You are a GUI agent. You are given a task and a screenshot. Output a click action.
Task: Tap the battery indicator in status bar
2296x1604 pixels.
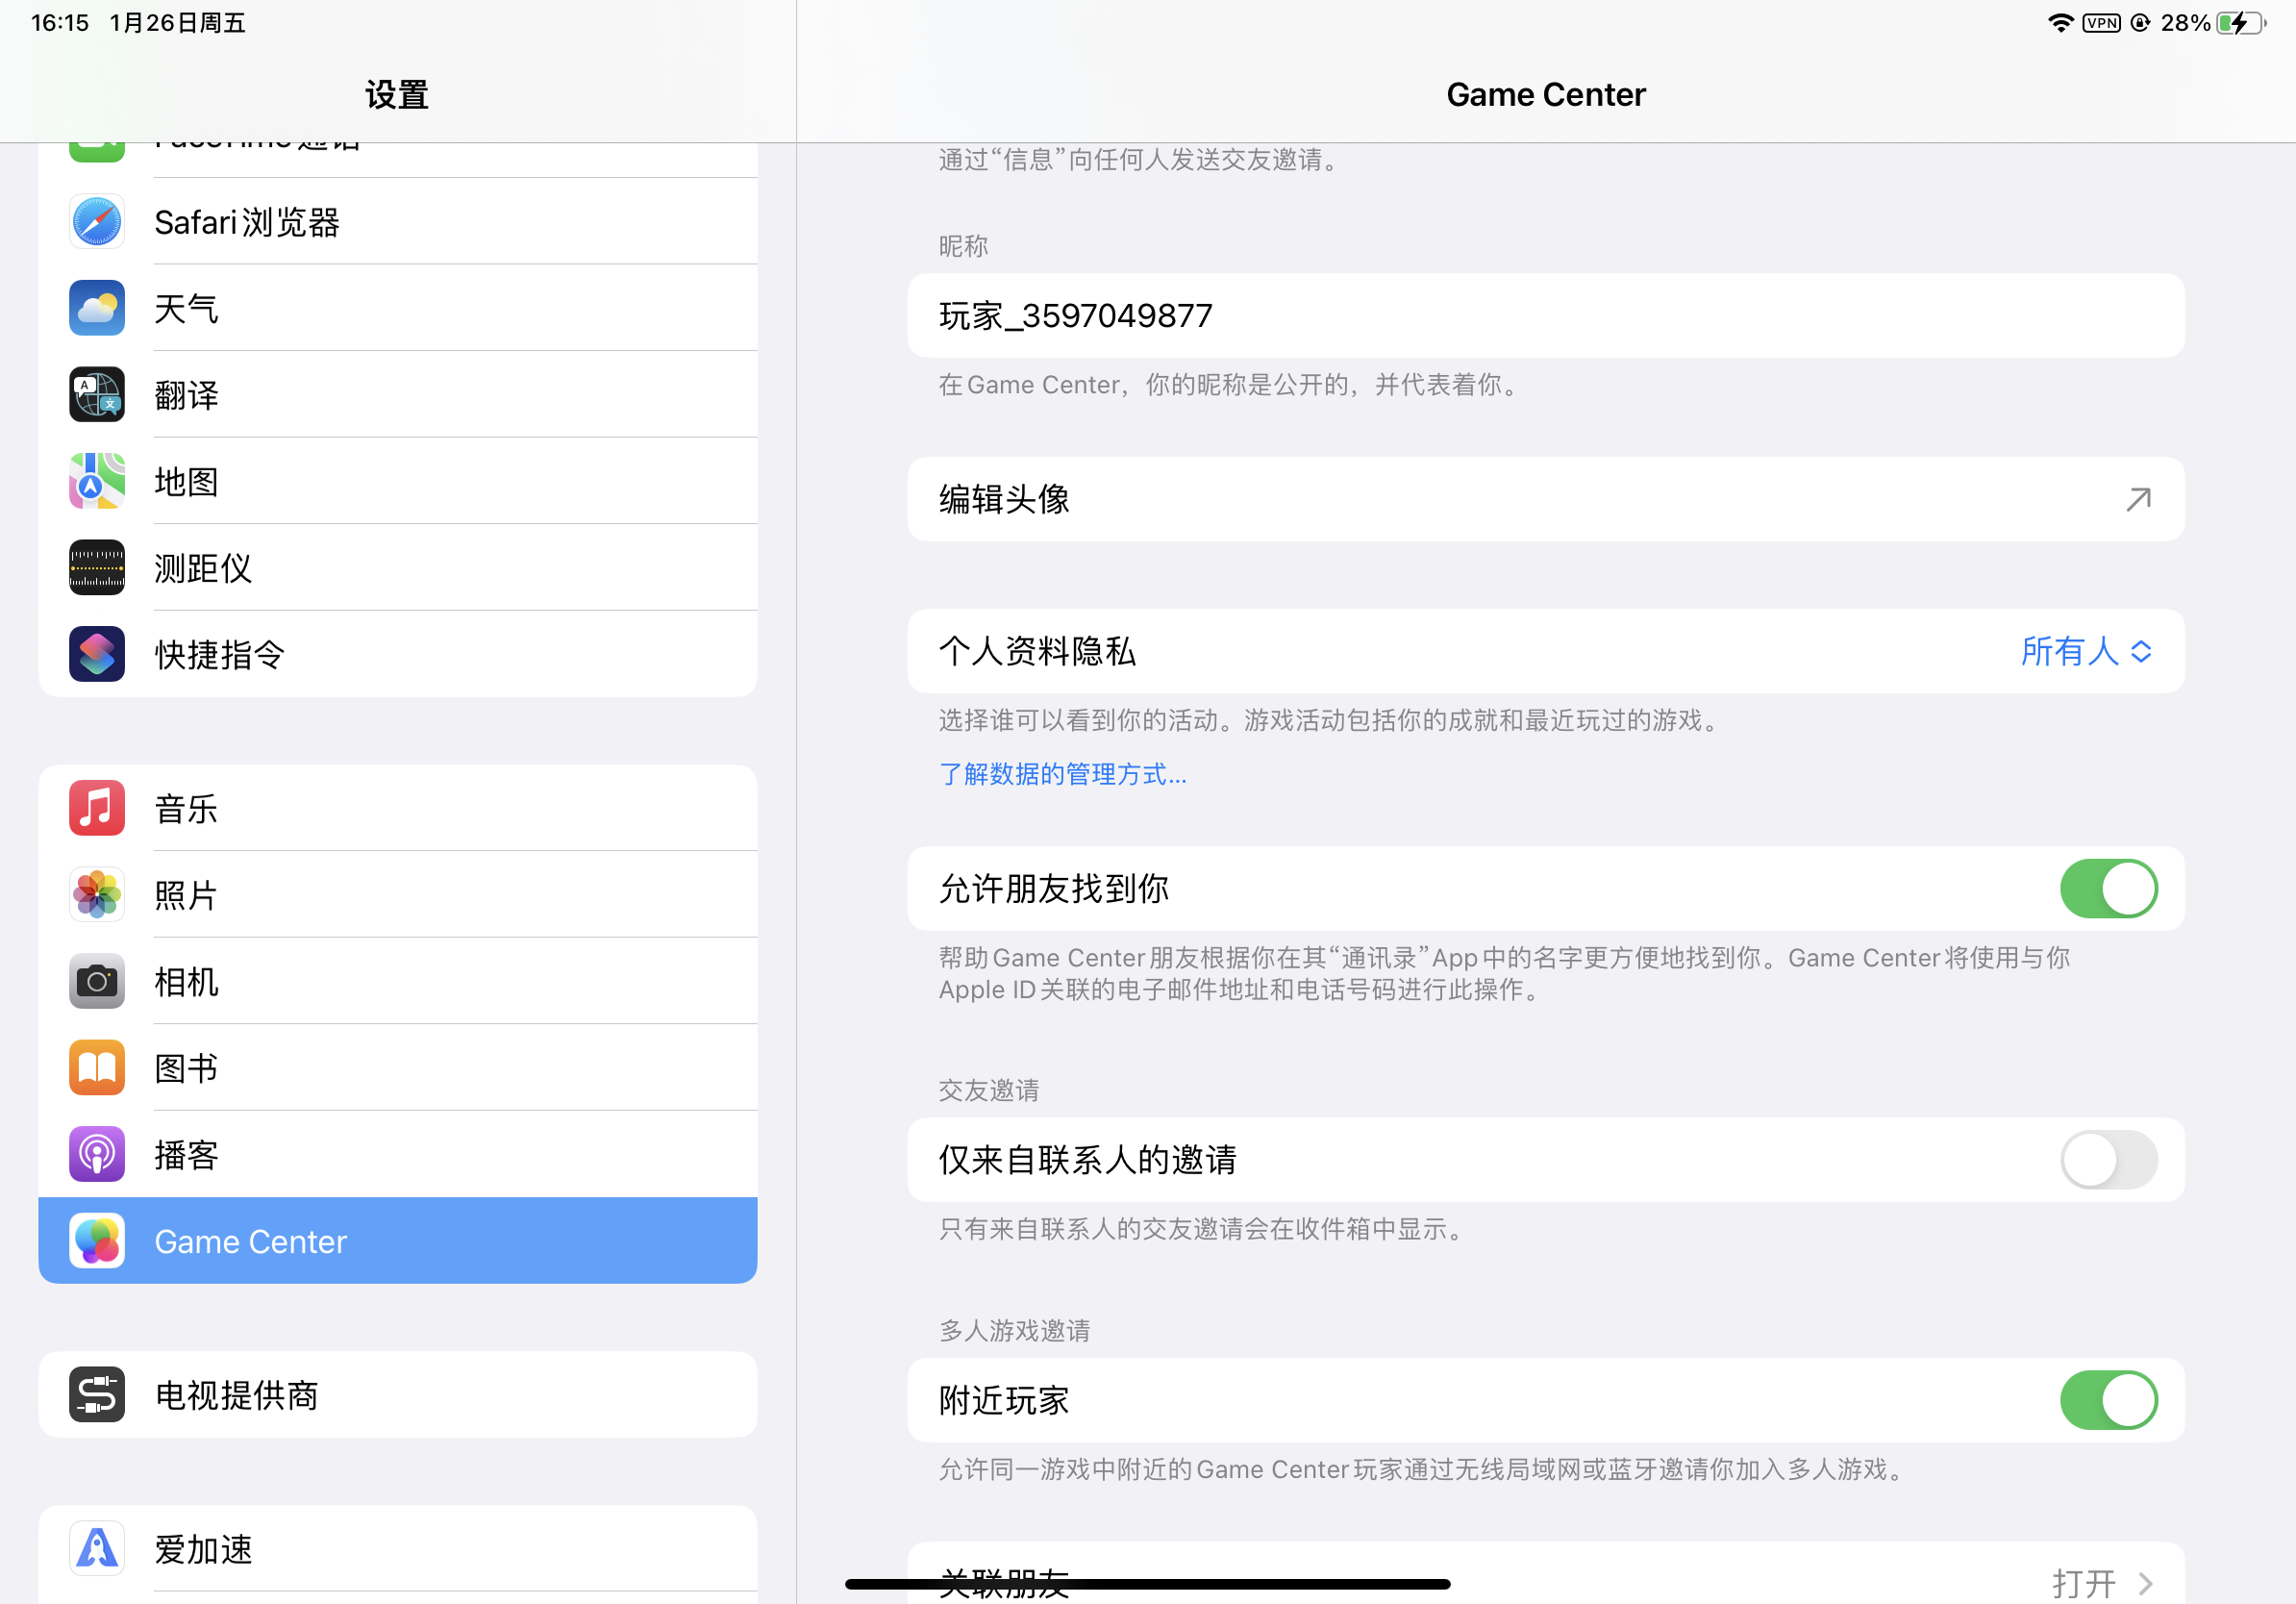pos(2241,23)
